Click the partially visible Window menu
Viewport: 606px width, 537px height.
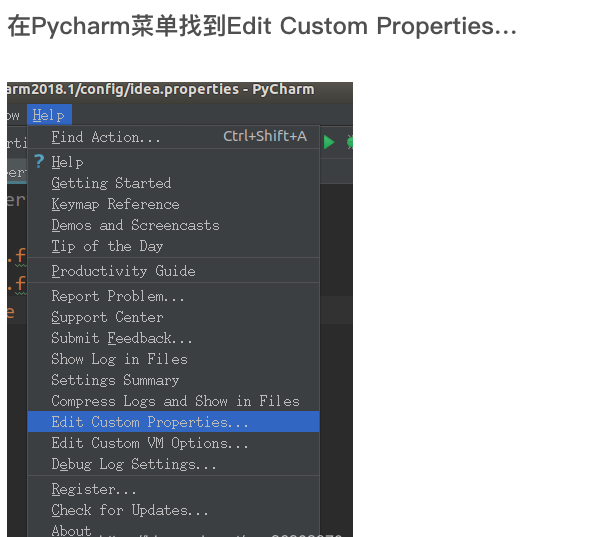(14, 115)
